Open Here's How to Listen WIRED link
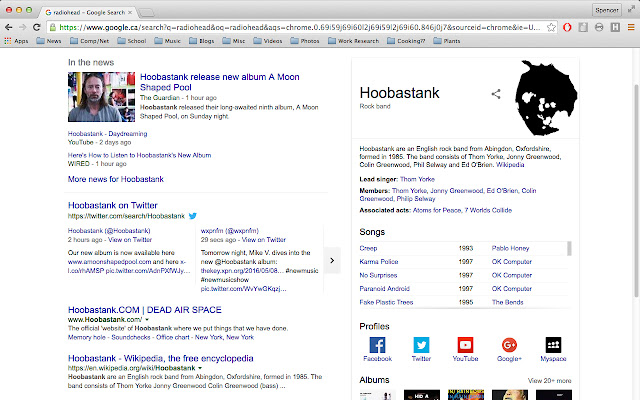Screen dimensions: 640x400 [139, 156]
